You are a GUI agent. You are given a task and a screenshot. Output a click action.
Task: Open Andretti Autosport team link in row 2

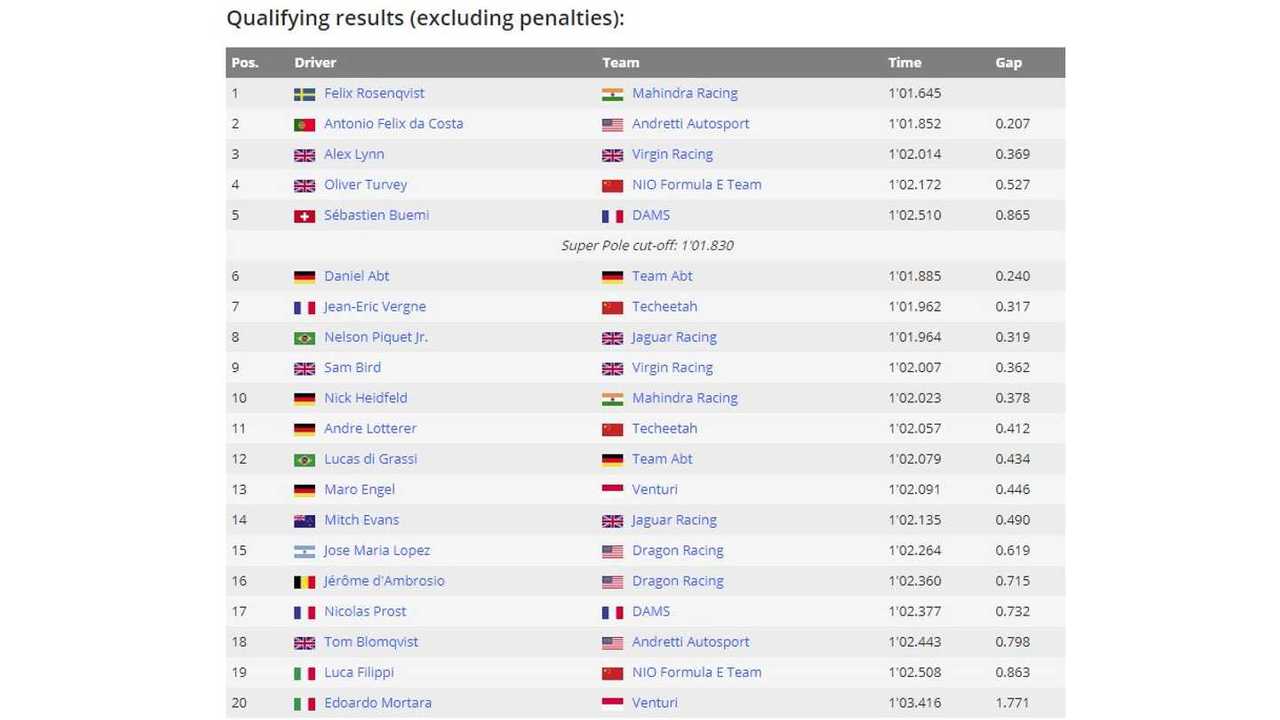coord(690,124)
